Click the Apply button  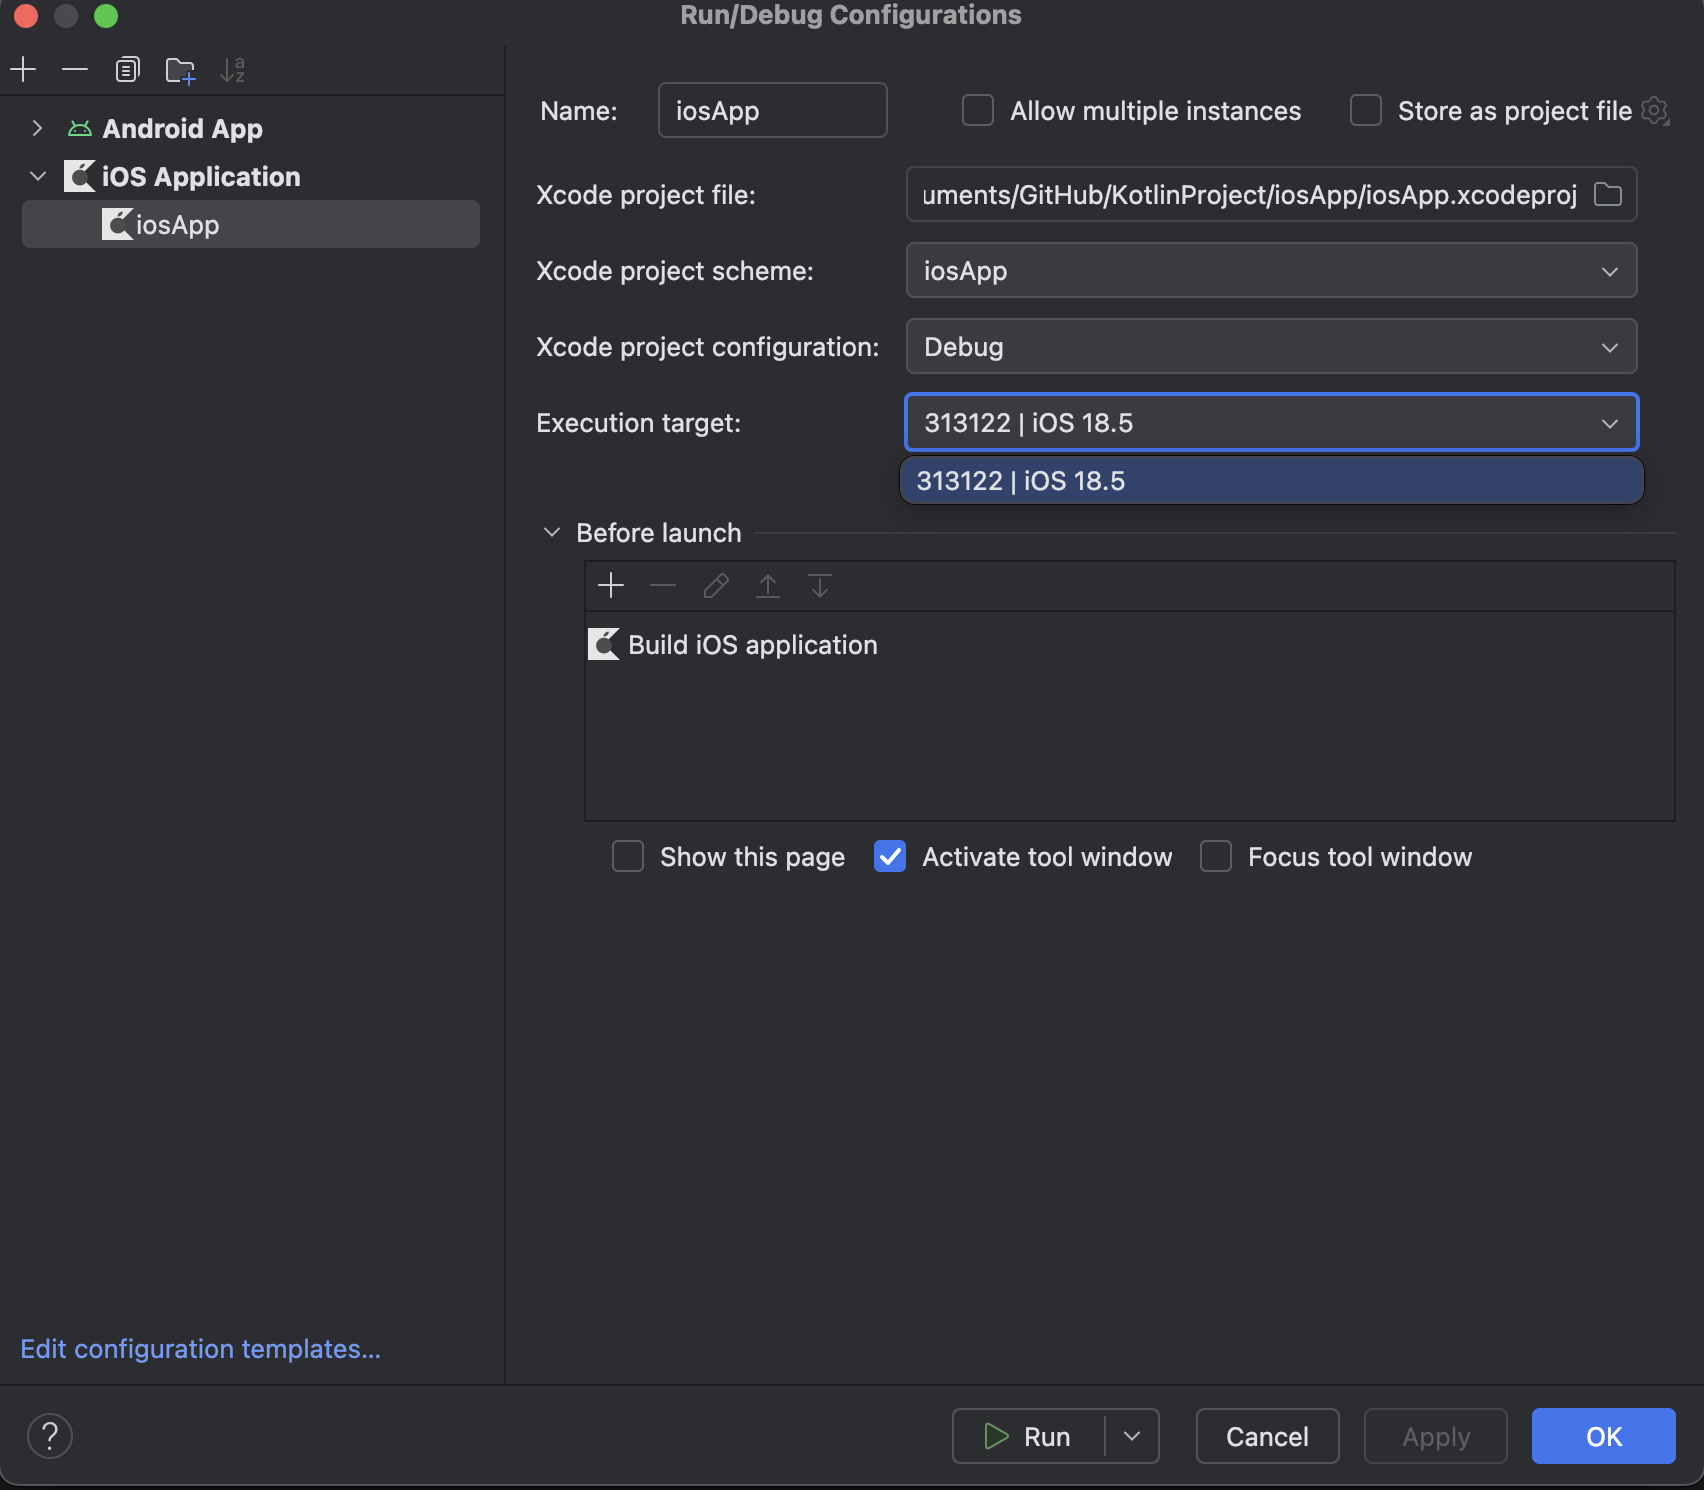(1436, 1436)
